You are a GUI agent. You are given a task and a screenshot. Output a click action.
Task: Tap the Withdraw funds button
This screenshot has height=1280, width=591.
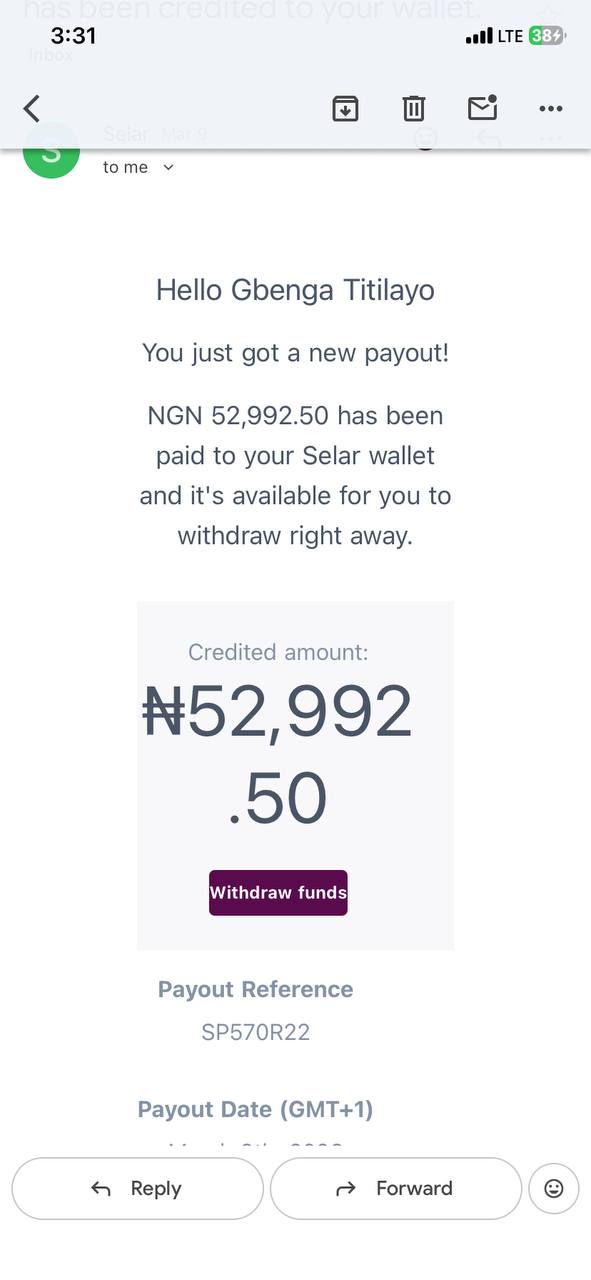278,892
